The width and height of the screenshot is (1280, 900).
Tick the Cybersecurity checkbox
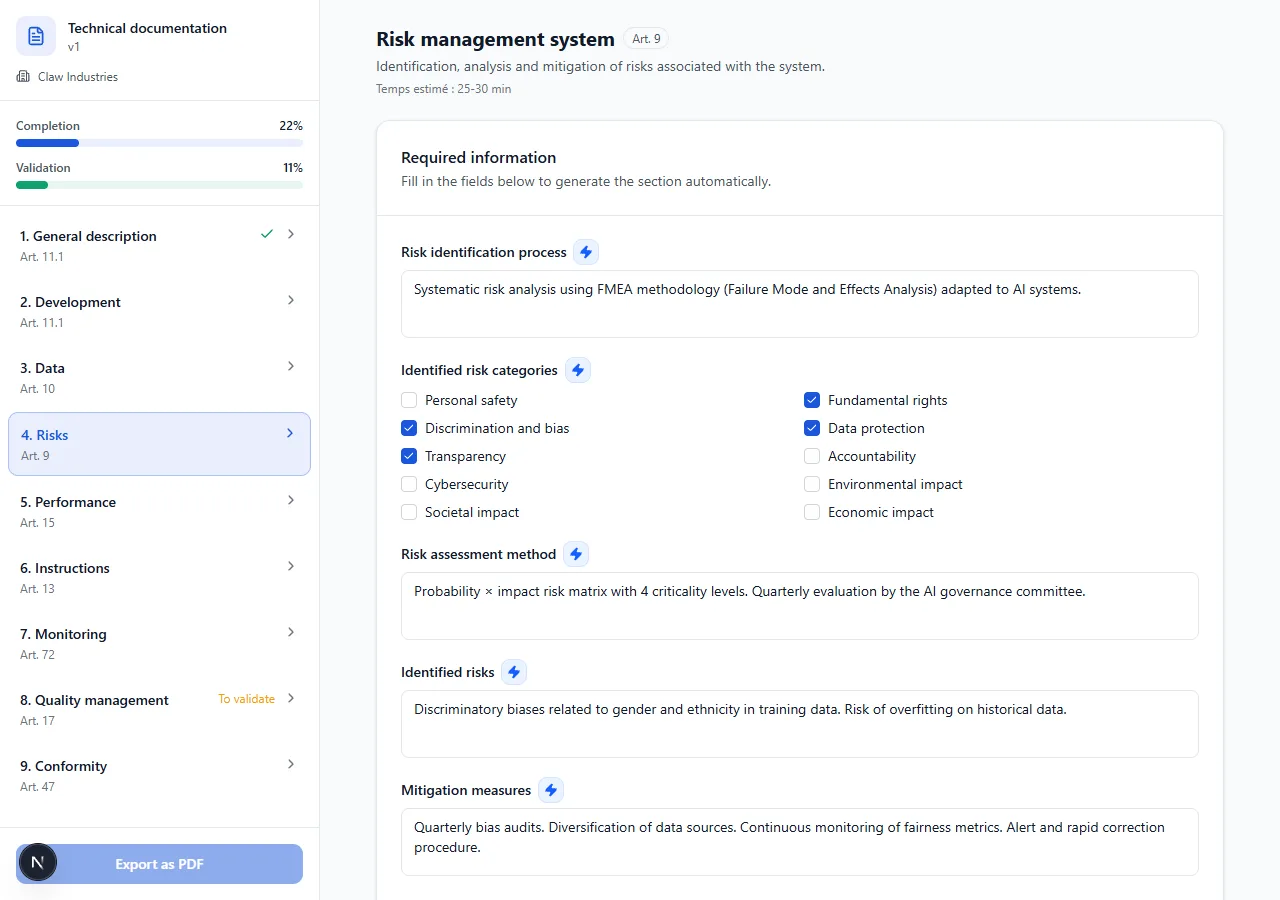pyautogui.click(x=409, y=484)
